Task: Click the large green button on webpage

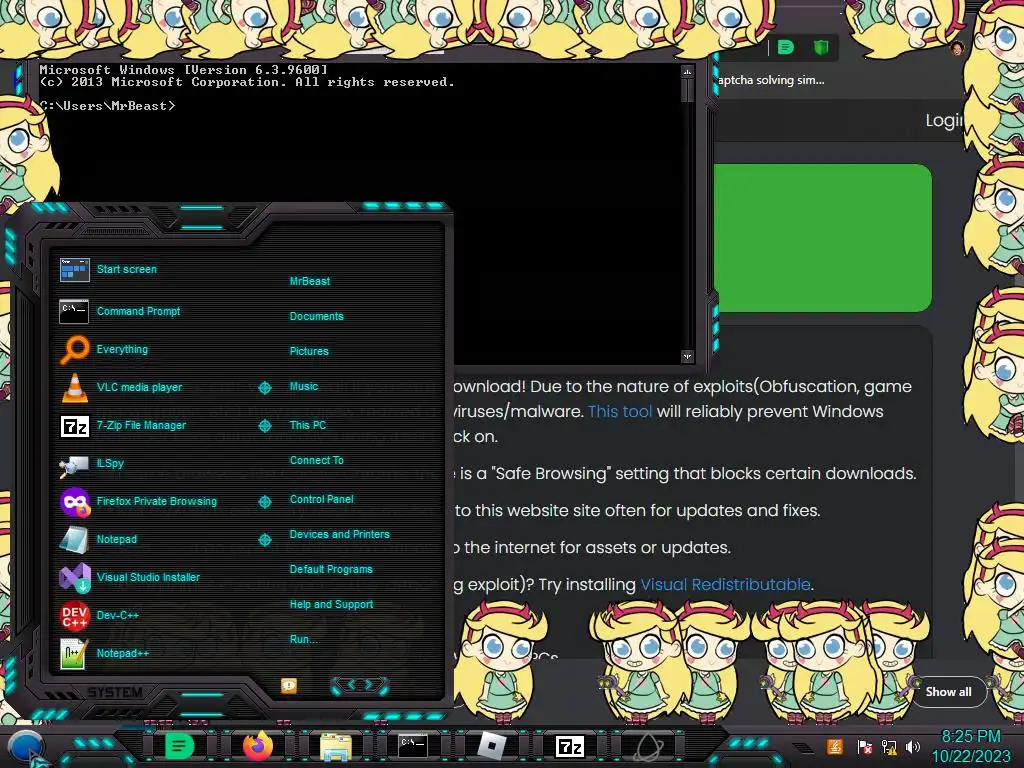Action: [823, 238]
